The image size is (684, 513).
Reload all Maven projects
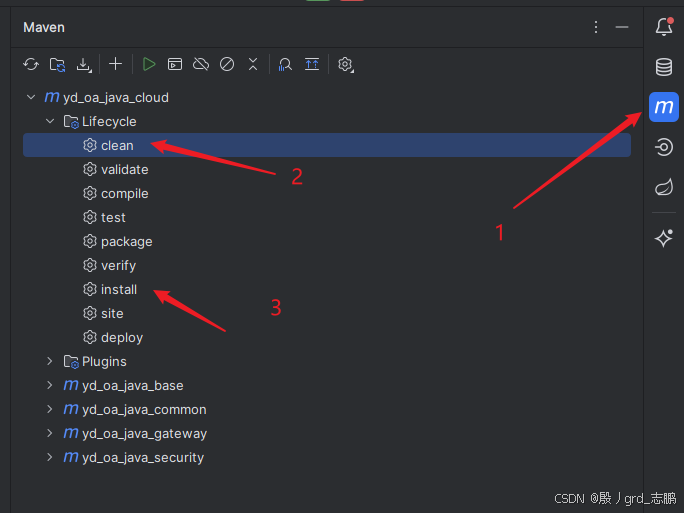[x=31, y=65]
